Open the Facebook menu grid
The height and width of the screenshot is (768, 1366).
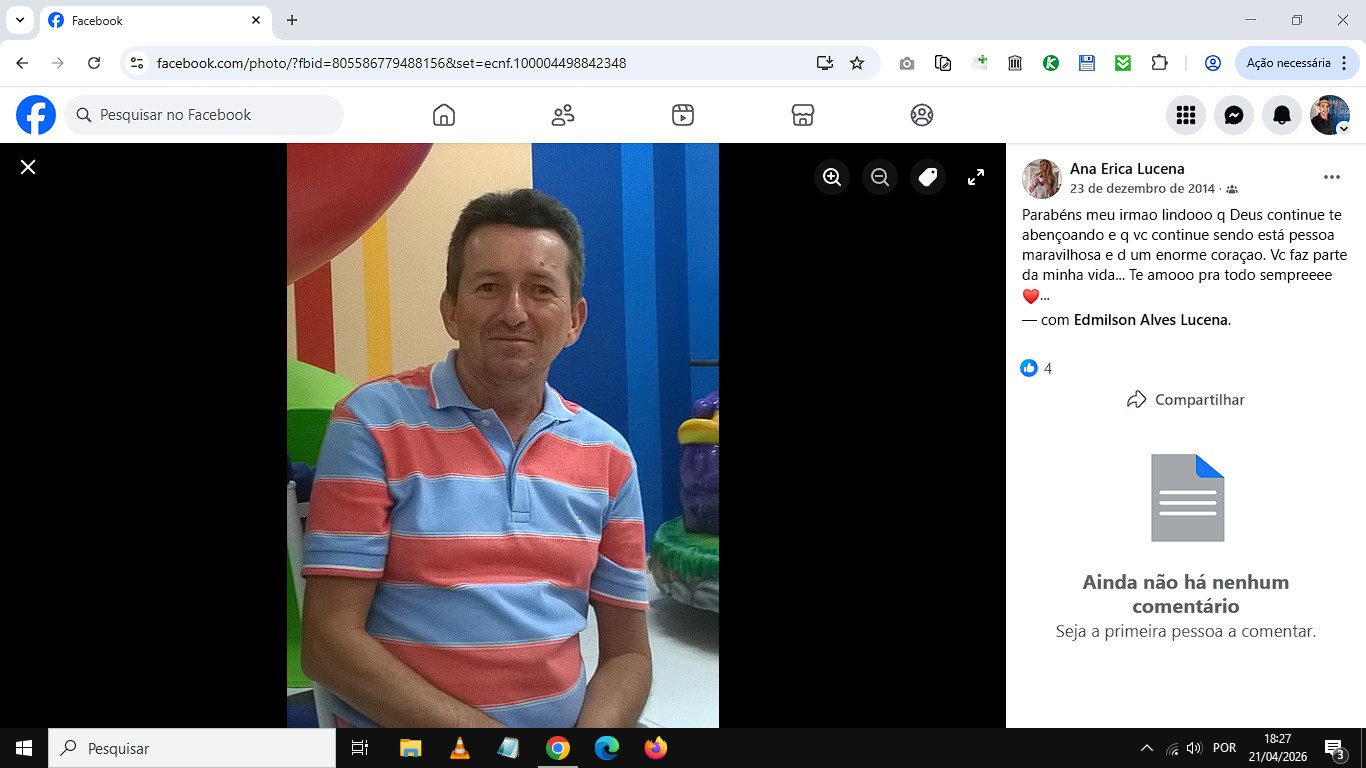tap(1186, 115)
